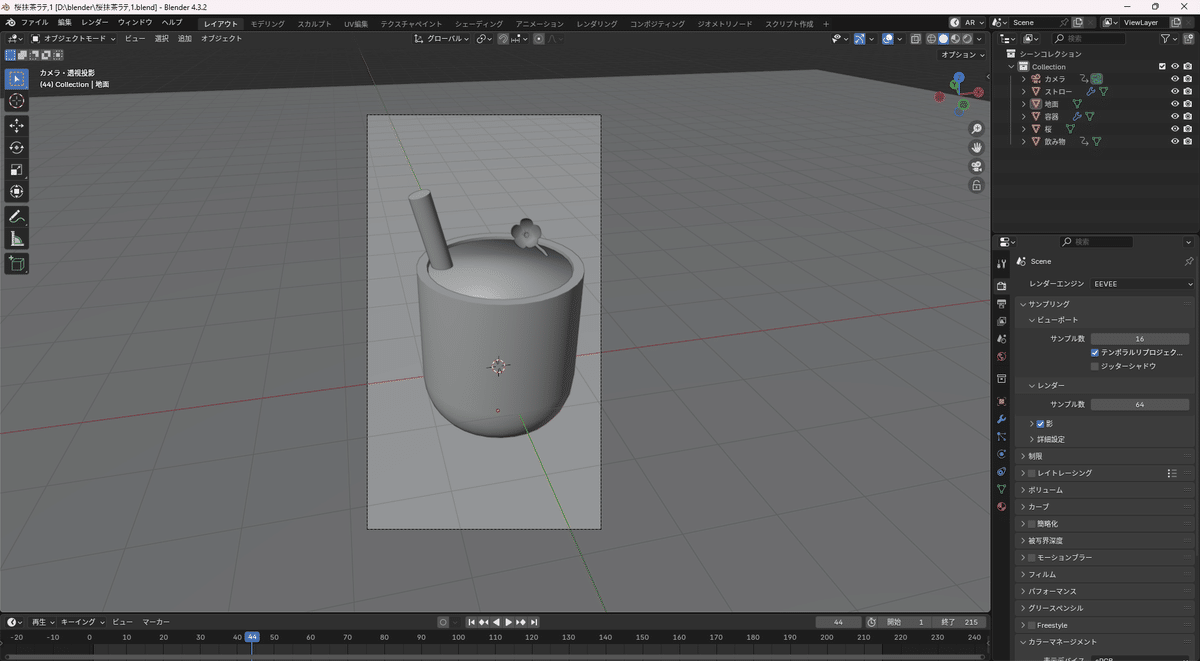Select the Measure tool
This screenshot has width=1200, height=661.
(17, 238)
